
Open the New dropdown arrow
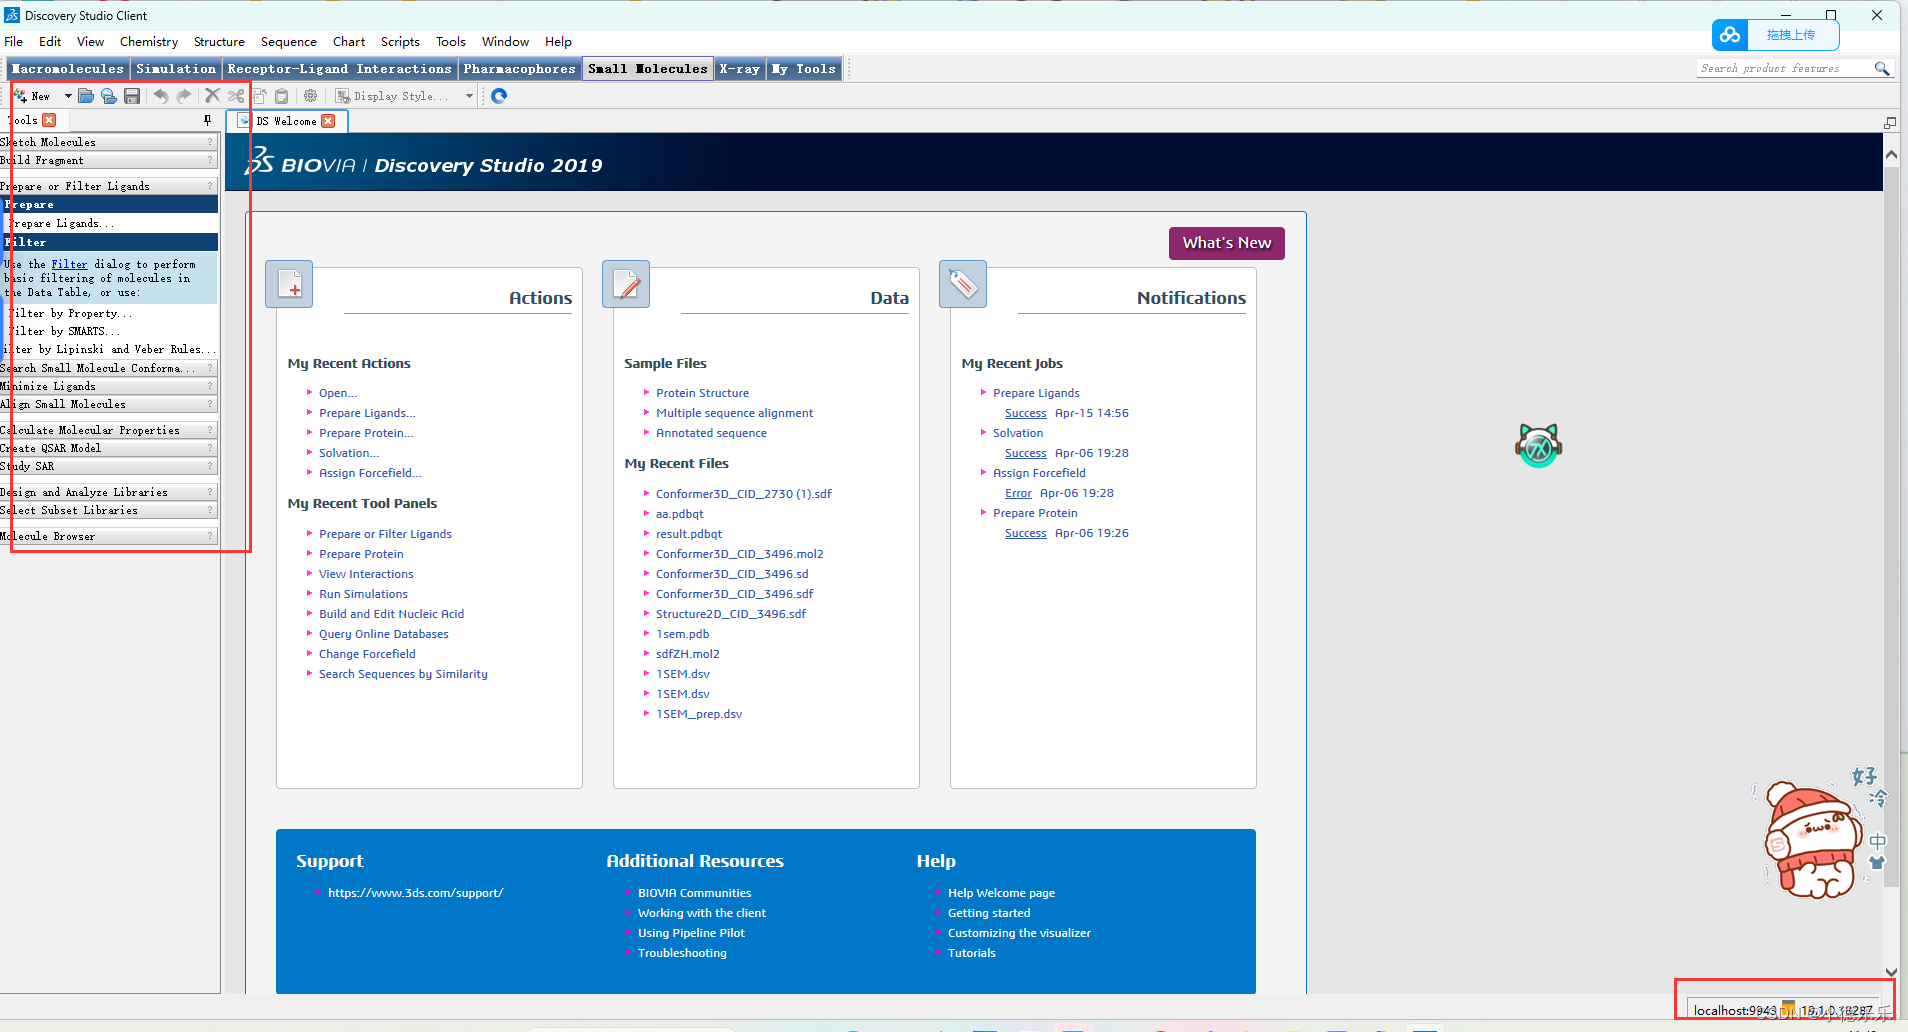point(68,96)
